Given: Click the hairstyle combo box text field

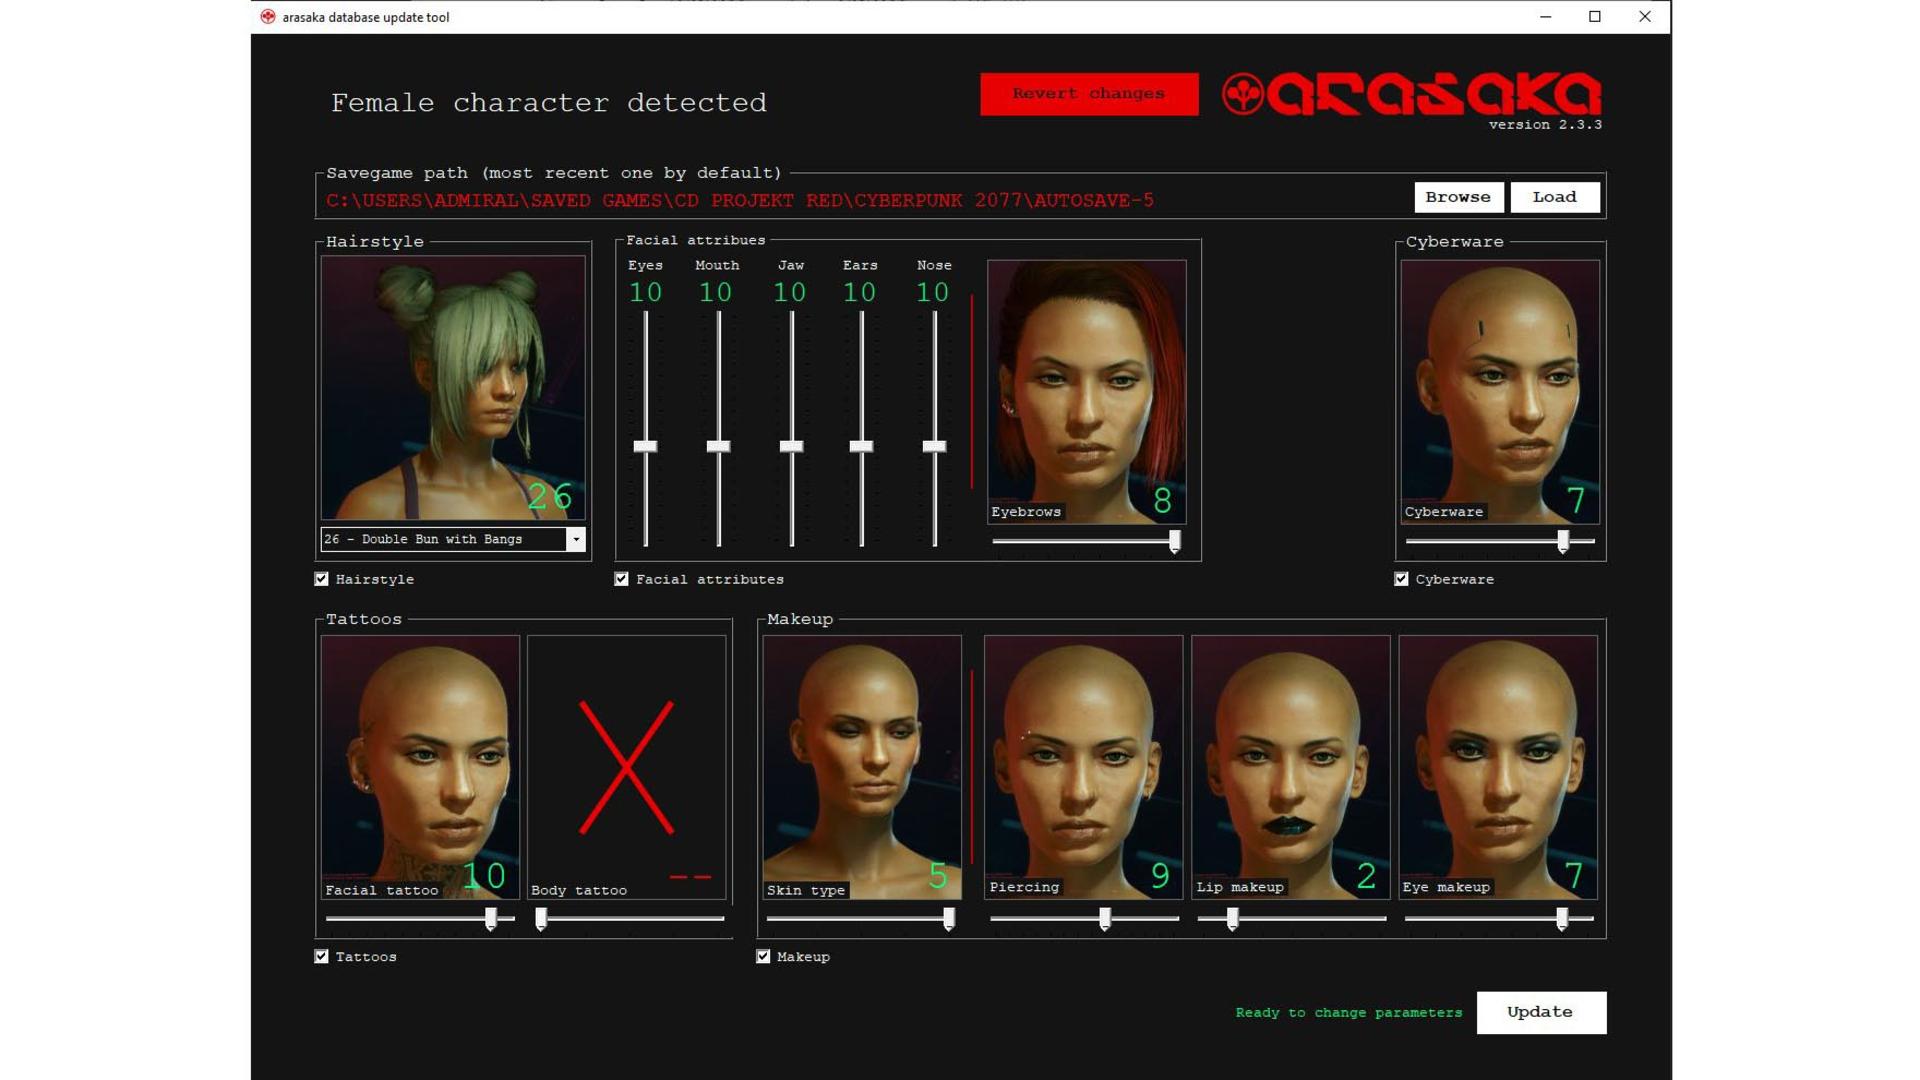Looking at the screenshot, I should pos(444,539).
